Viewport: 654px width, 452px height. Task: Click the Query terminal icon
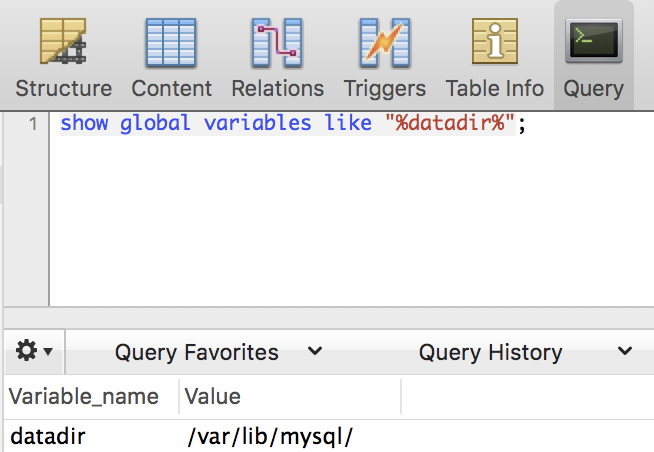click(593, 42)
